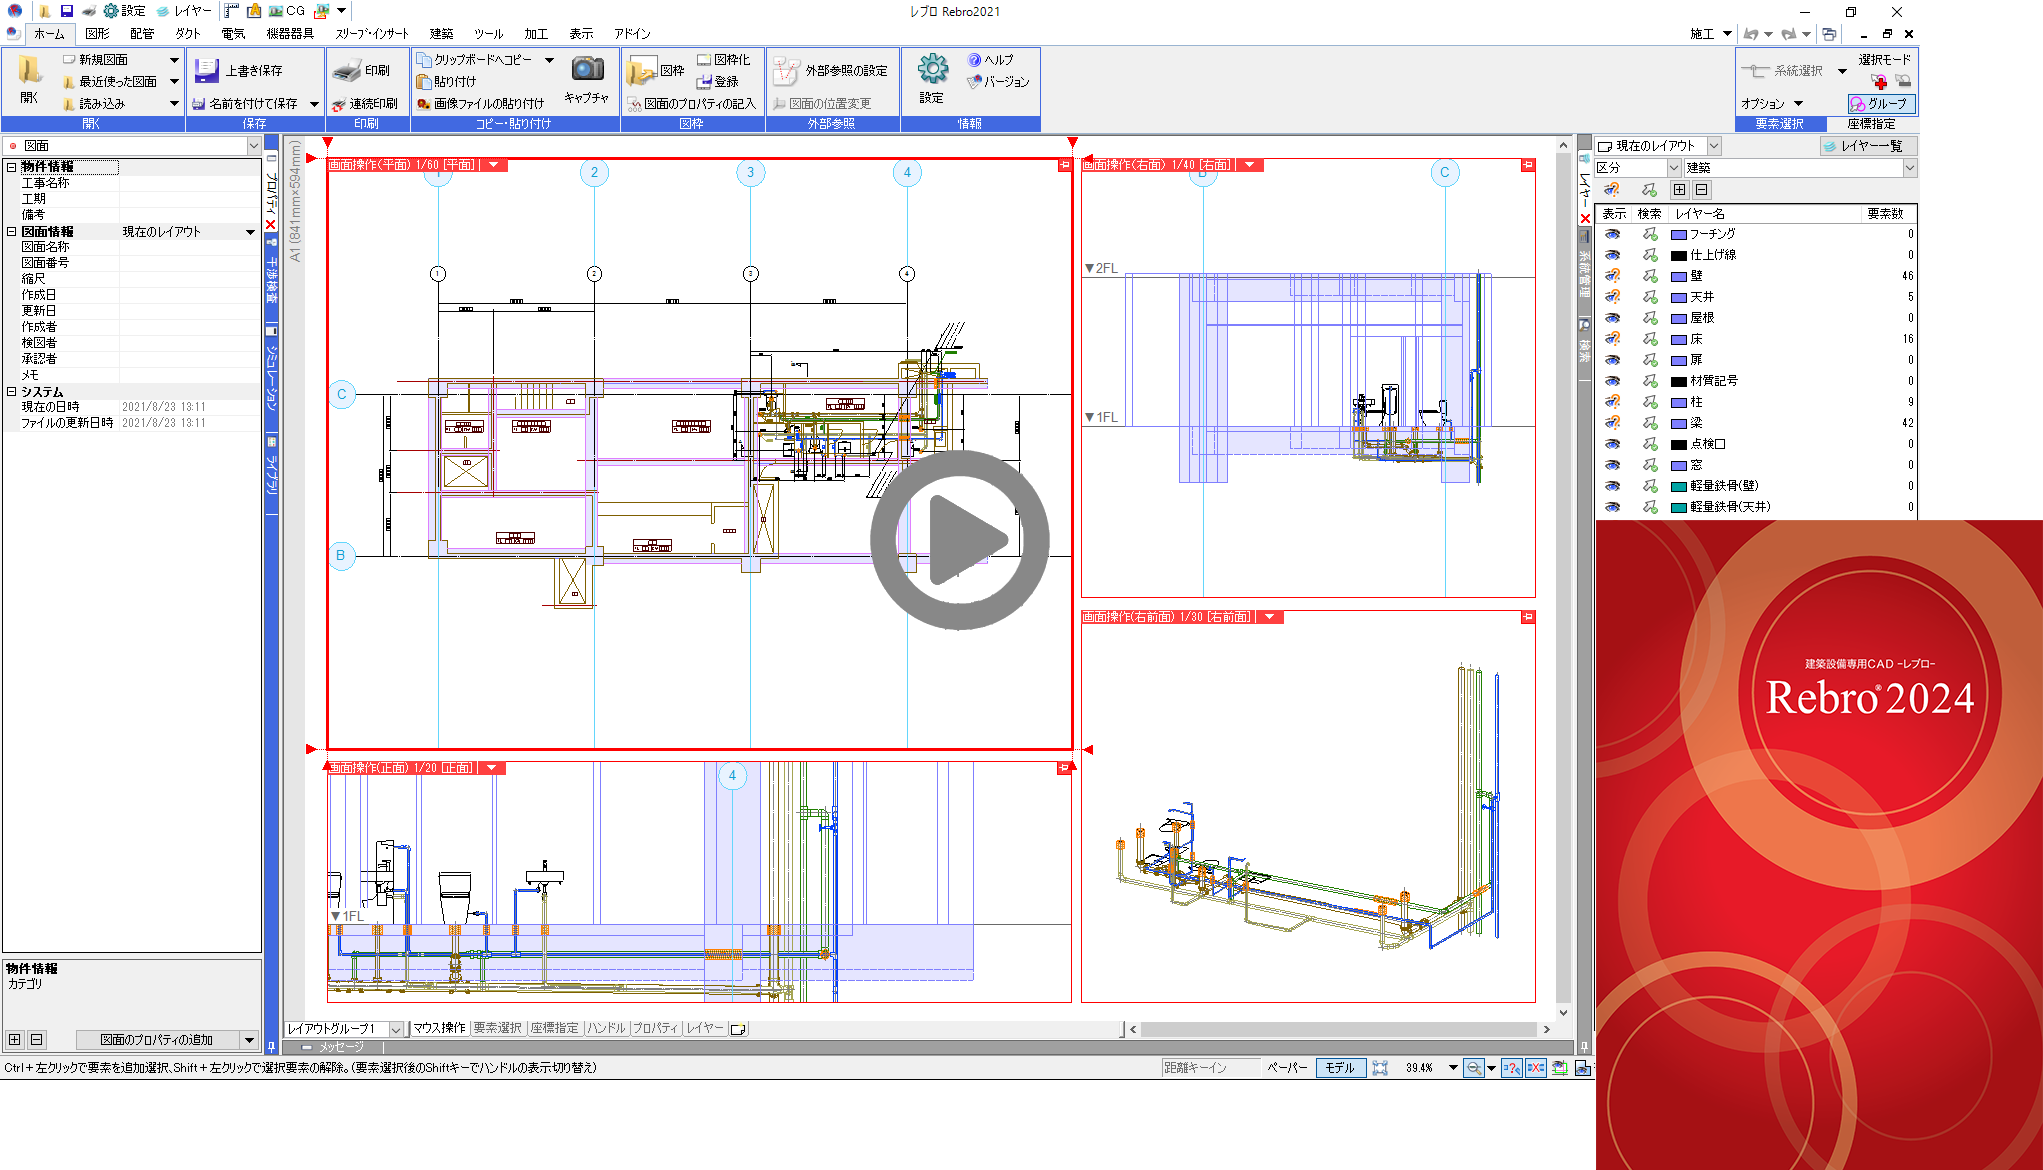Expand the 最近使った図面 dropdown arrow
Image resolution: width=2043 pixels, height=1170 pixels.
point(174,82)
